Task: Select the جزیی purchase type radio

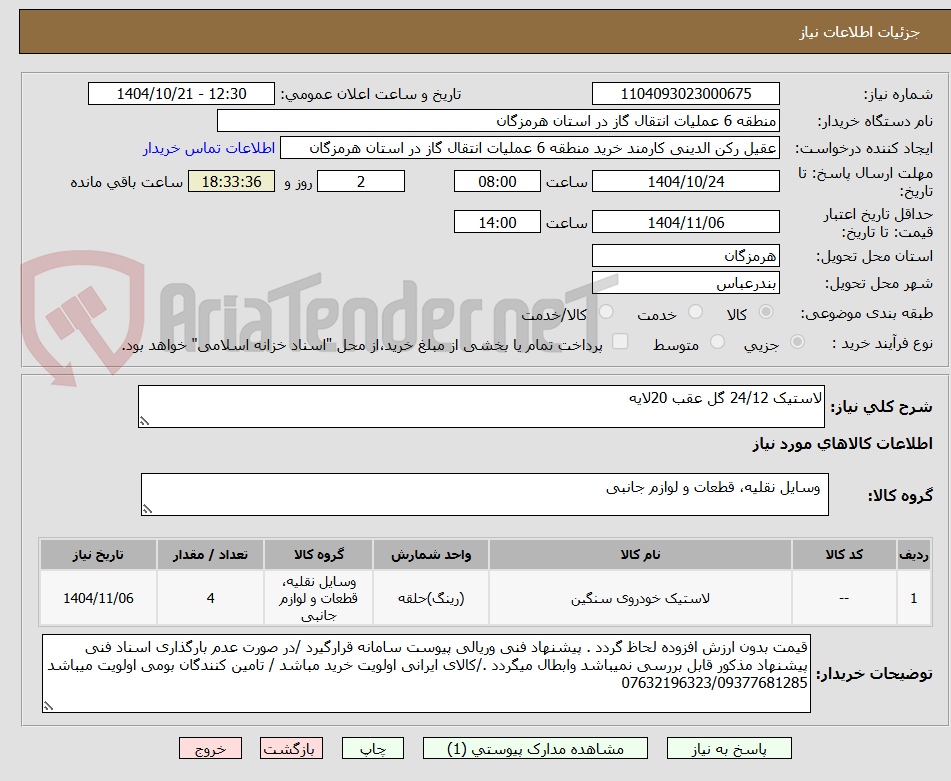Action: (797, 342)
